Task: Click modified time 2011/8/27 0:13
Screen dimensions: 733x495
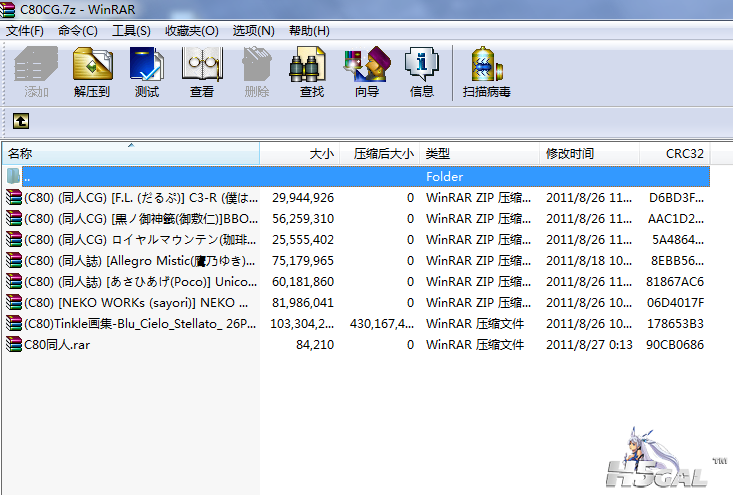Action: tap(589, 345)
